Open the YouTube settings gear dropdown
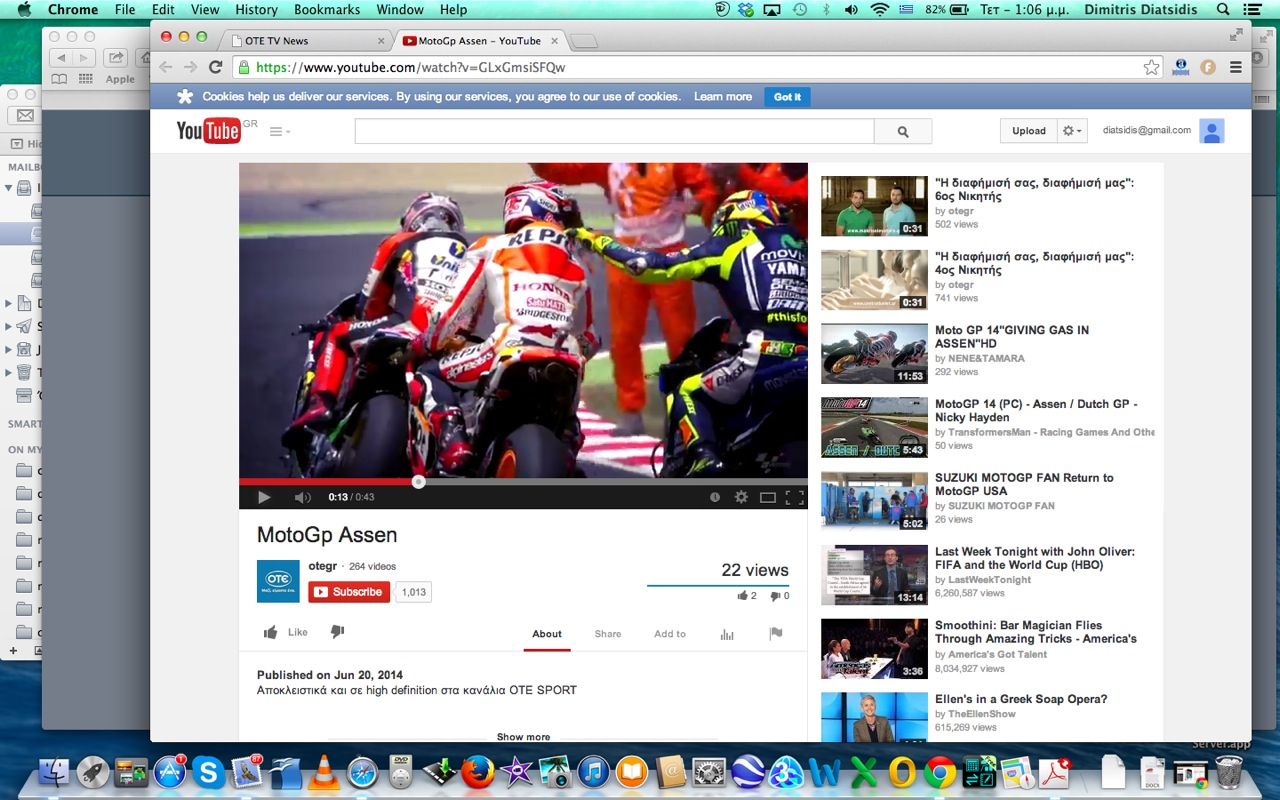 pos(1072,131)
